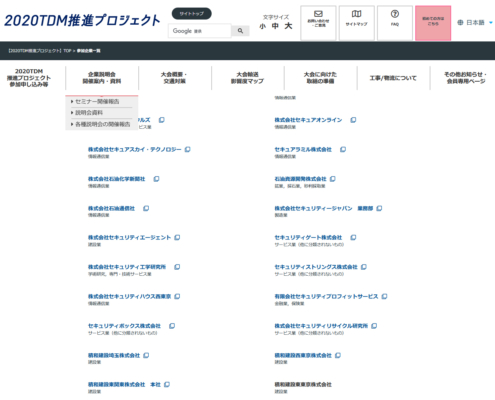
Task: Click the globe language icon
Action: click(460, 22)
